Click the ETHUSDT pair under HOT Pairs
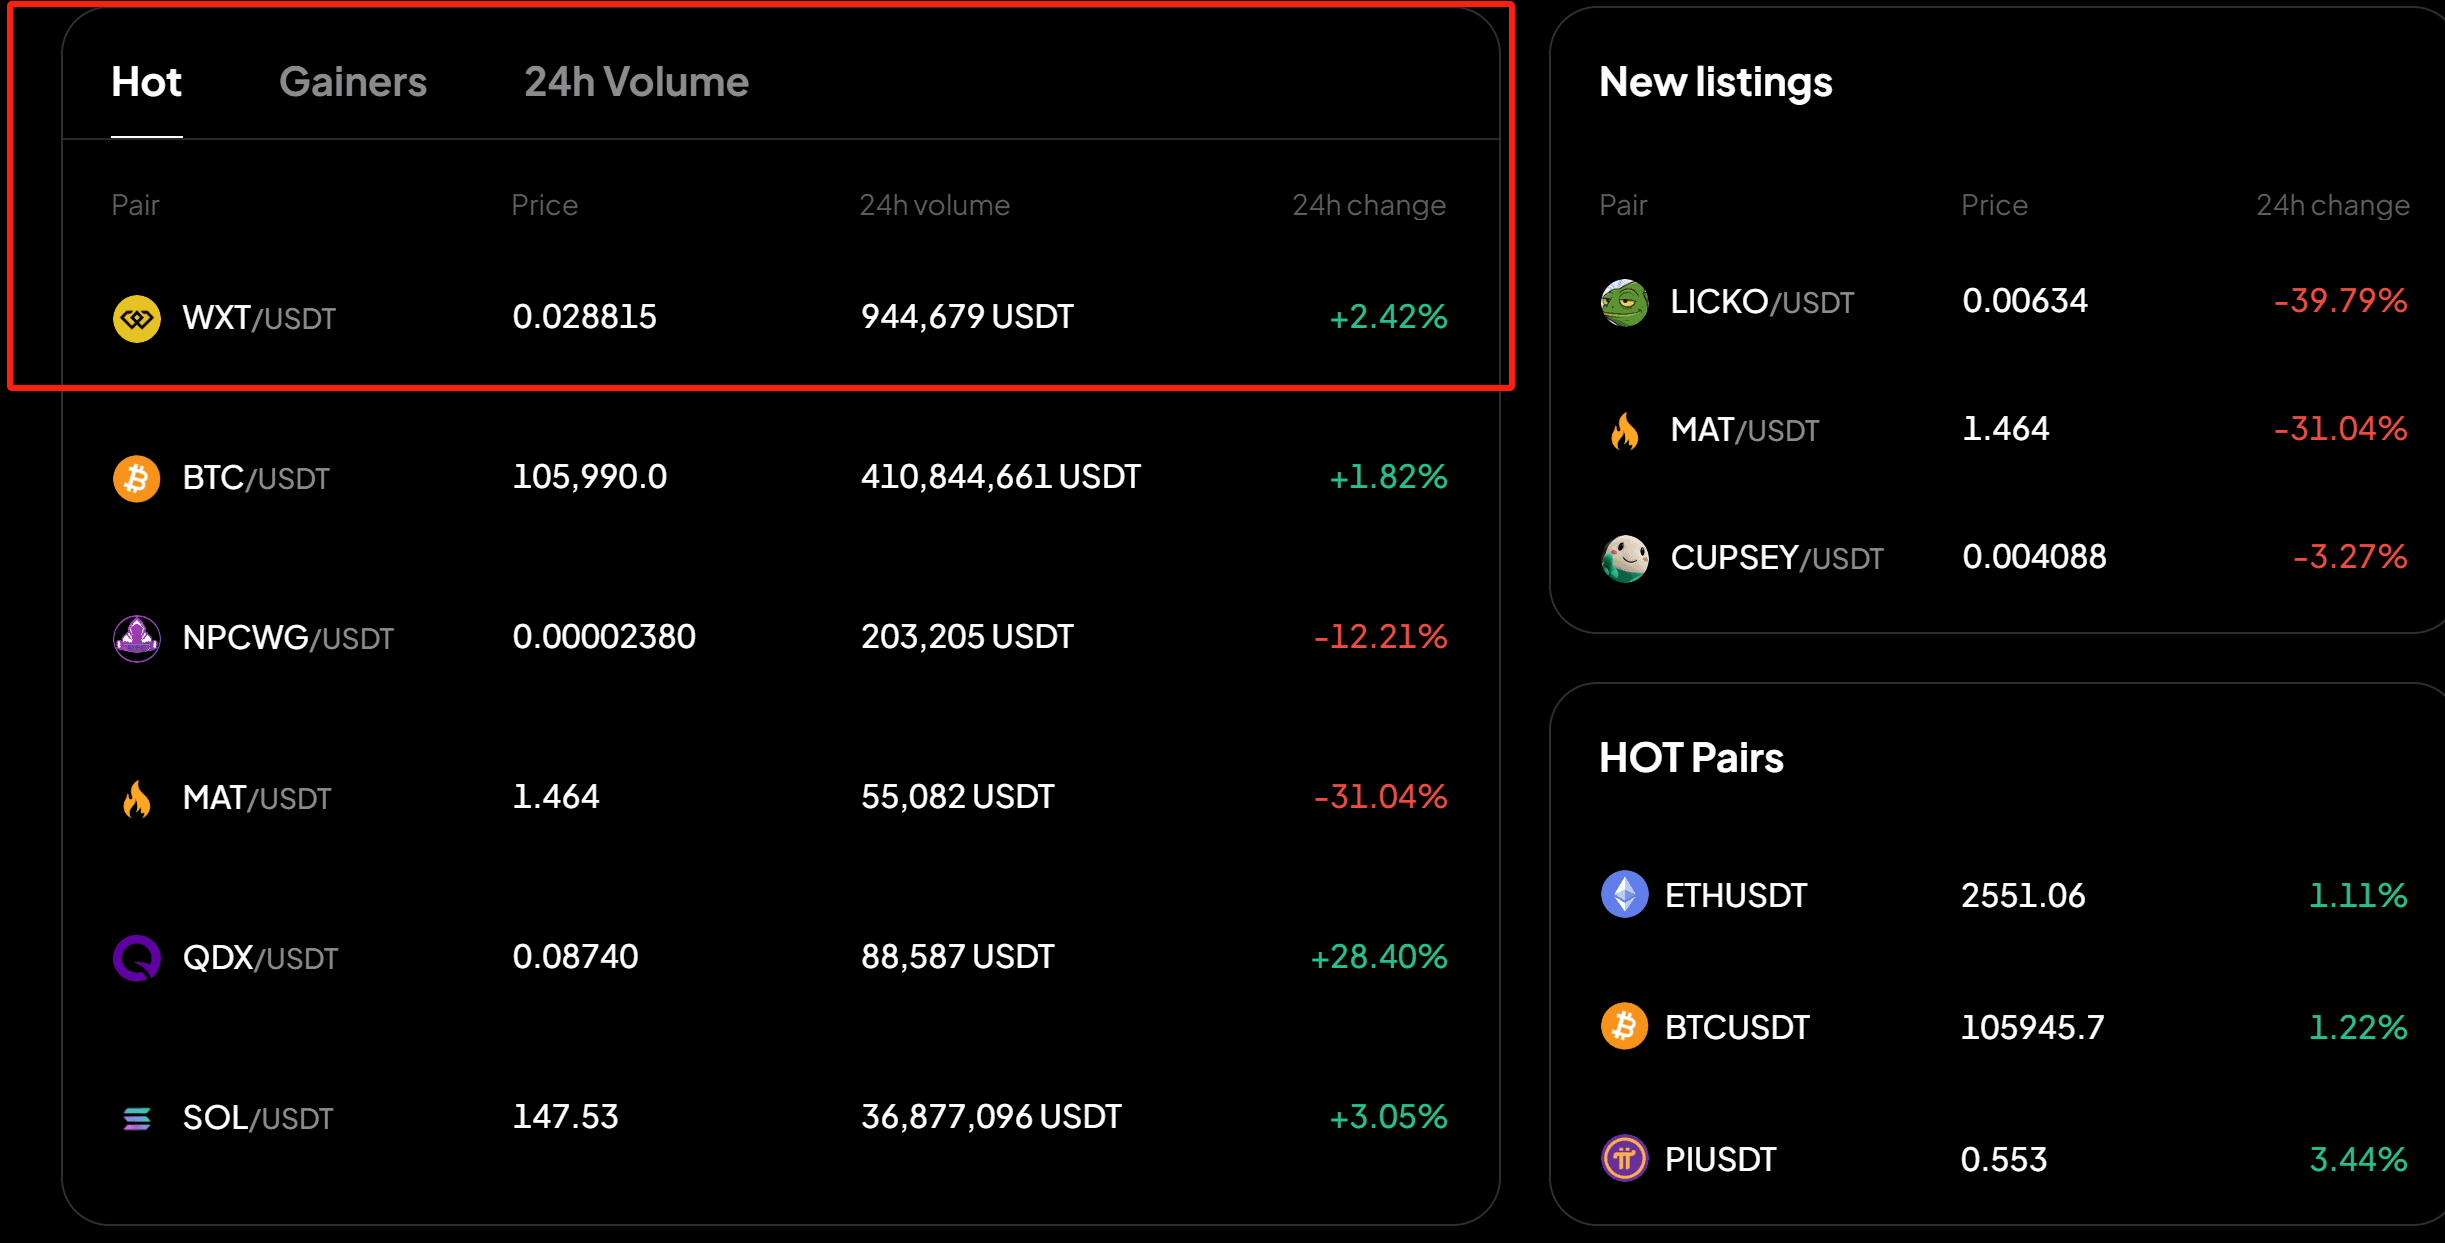The image size is (2445, 1243). point(1736,895)
